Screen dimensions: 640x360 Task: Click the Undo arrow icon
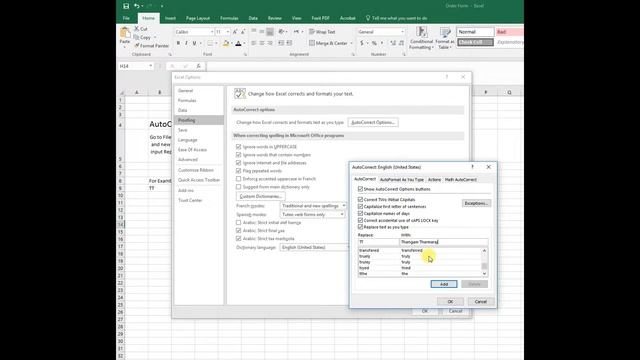point(136,6)
